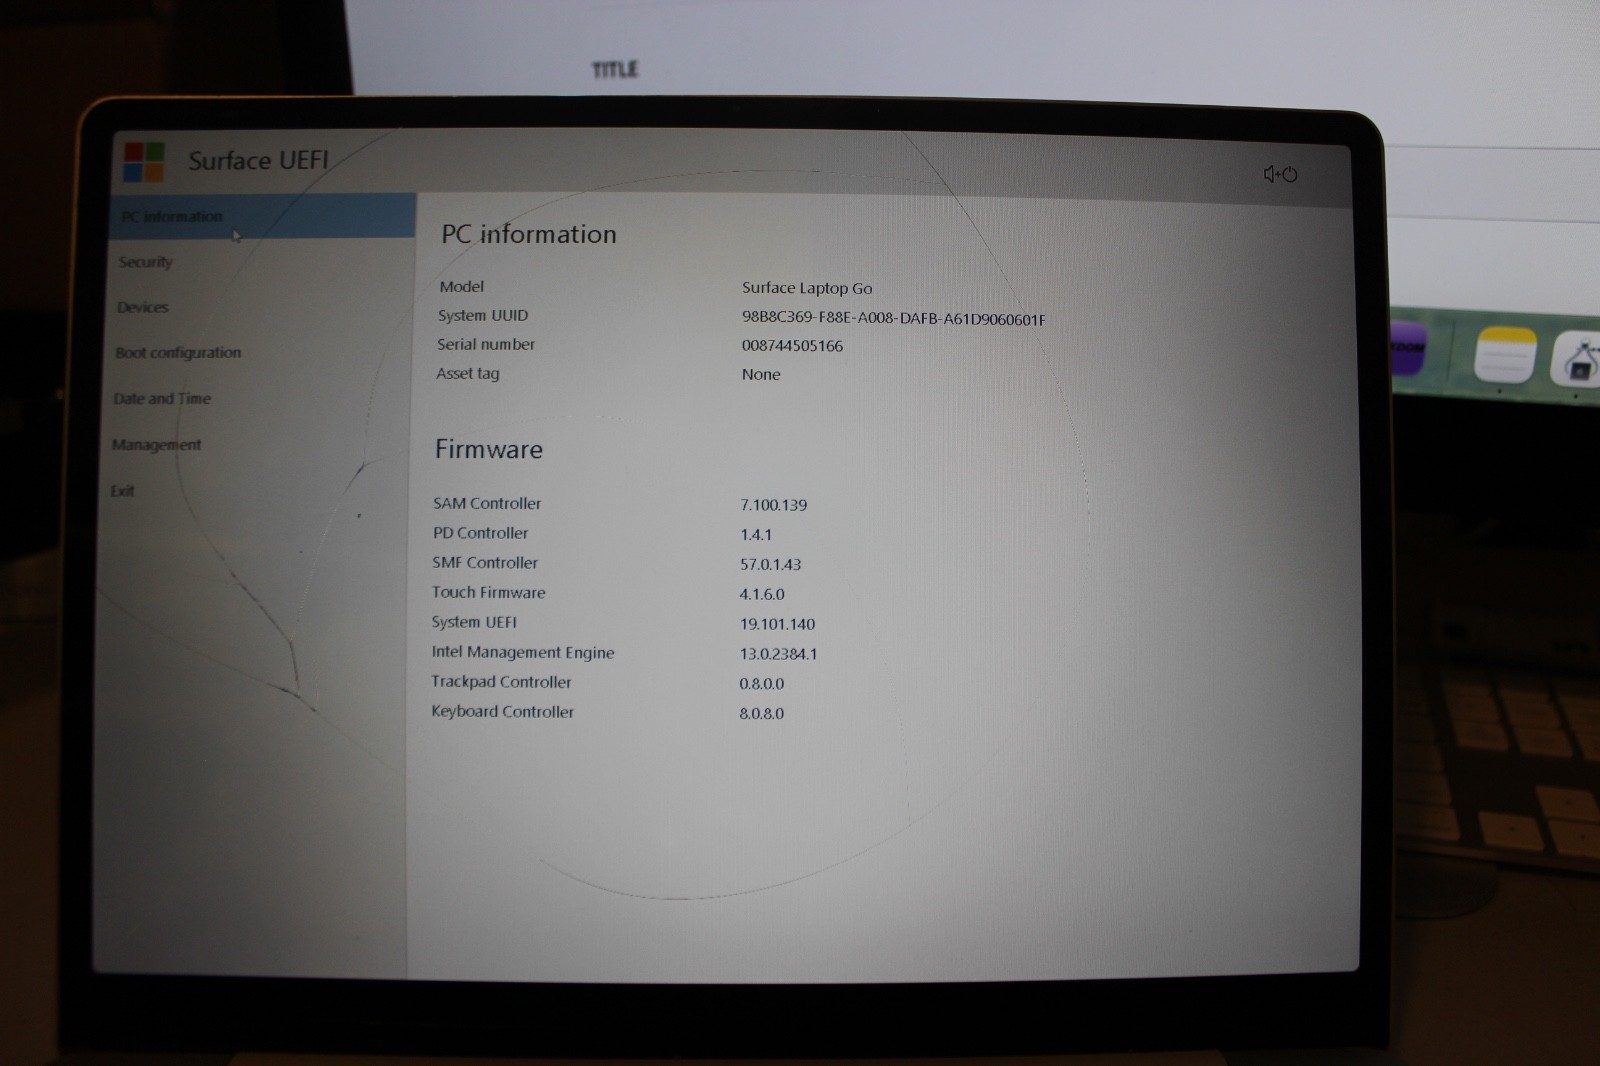Click the PD Controller label
The width and height of the screenshot is (1600, 1066).
click(x=480, y=533)
